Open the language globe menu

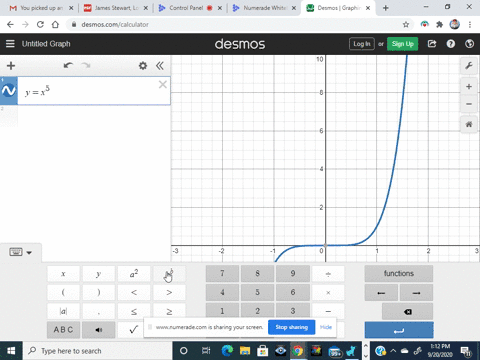pos(469,44)
